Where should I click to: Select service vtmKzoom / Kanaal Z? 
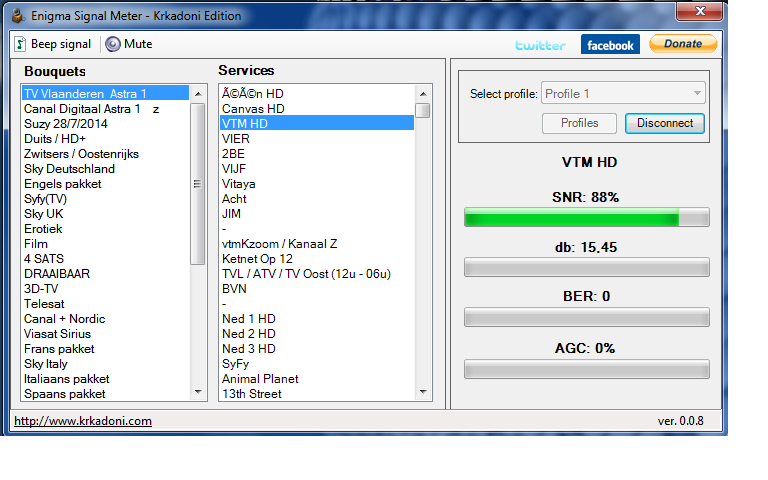click(317, 244)
